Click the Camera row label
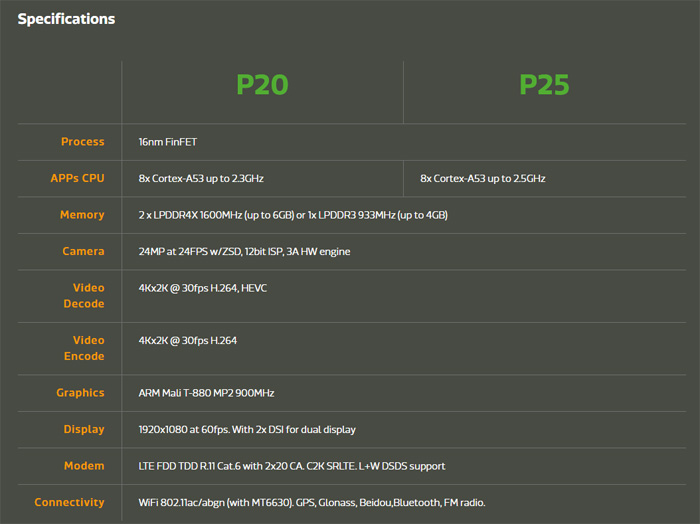The image size is (700, 524). [83, 251]
